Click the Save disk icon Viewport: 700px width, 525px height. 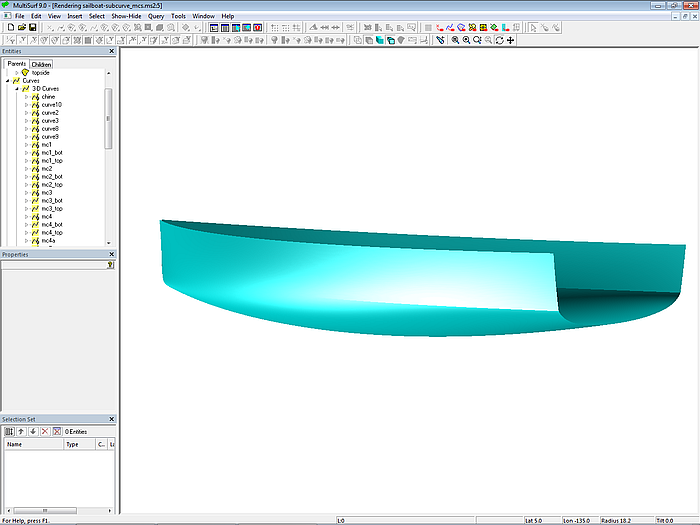(32, 28)
